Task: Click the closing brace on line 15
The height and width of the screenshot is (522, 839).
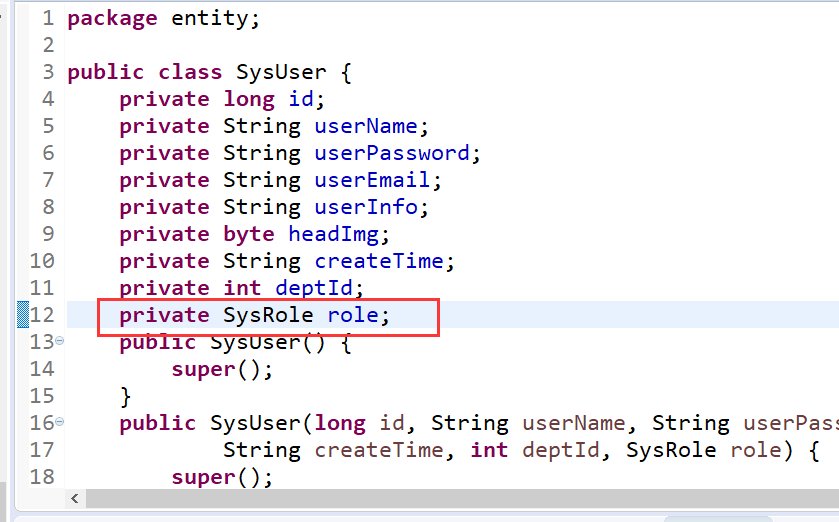Action: (126, 396)
